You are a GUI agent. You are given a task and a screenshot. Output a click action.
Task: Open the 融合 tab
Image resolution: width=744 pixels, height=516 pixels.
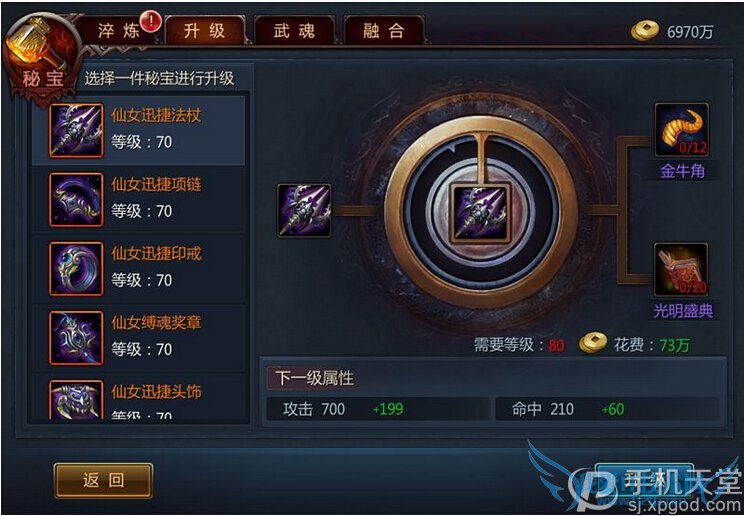click(383, 31)
